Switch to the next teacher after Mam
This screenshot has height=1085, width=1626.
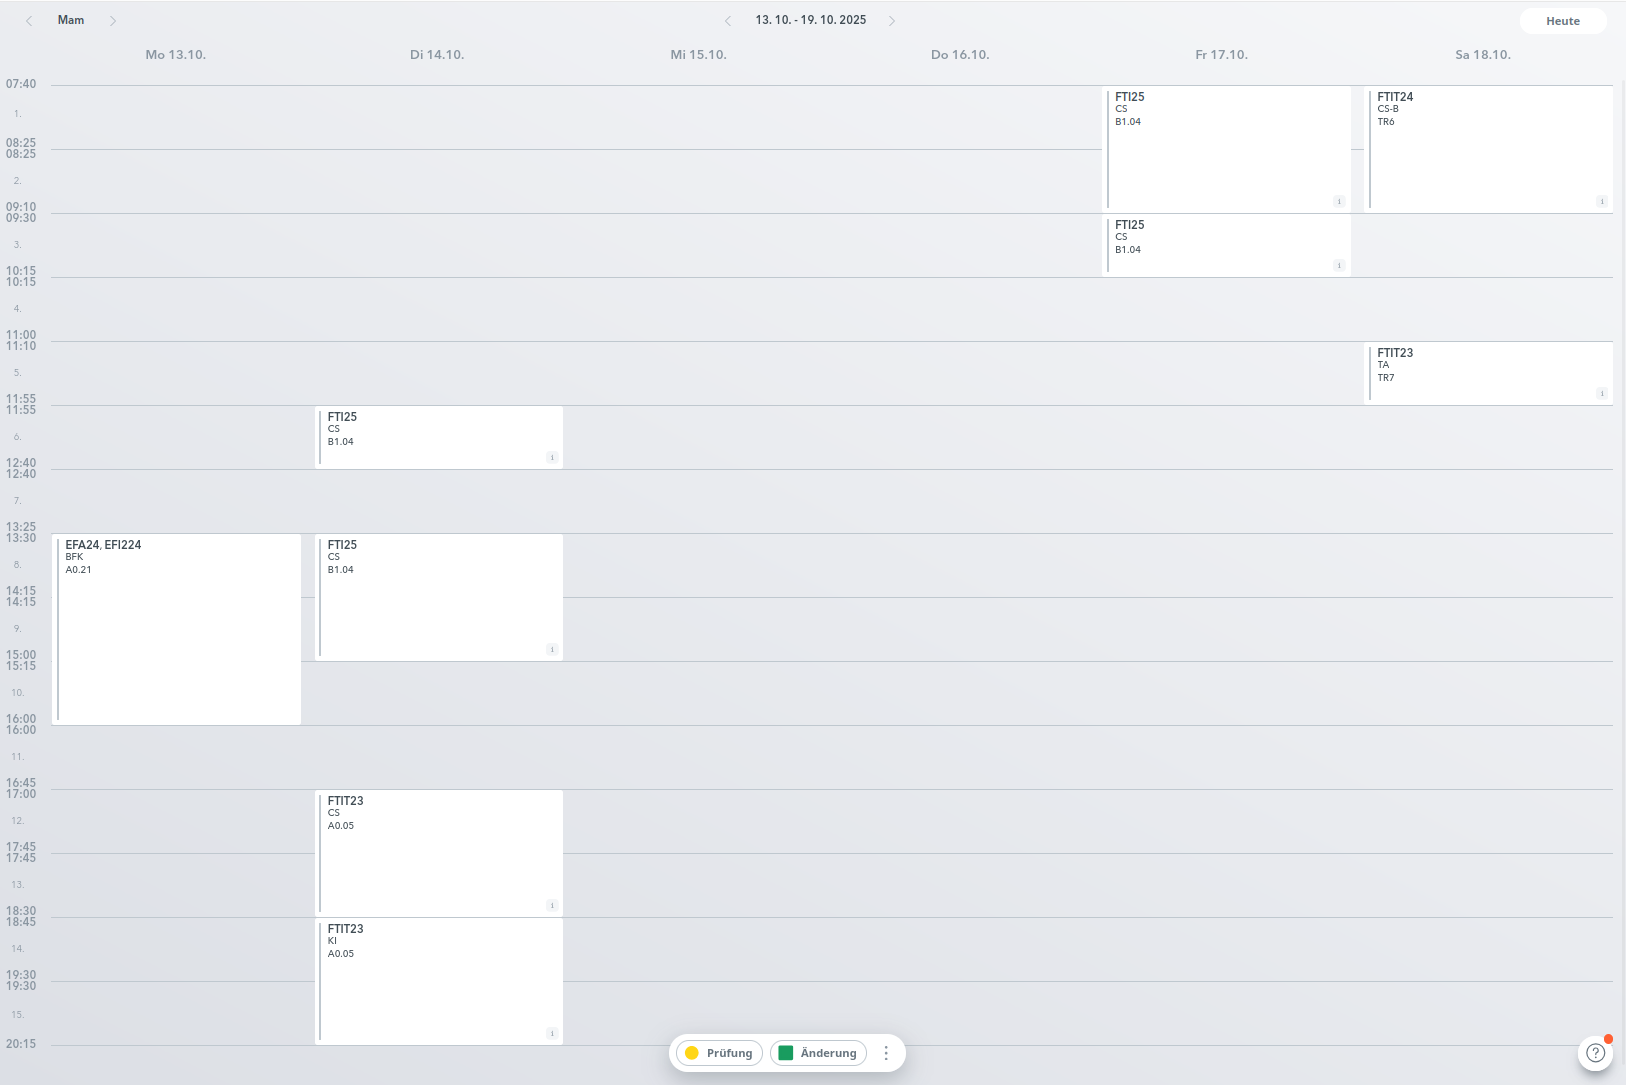[113, 21]
